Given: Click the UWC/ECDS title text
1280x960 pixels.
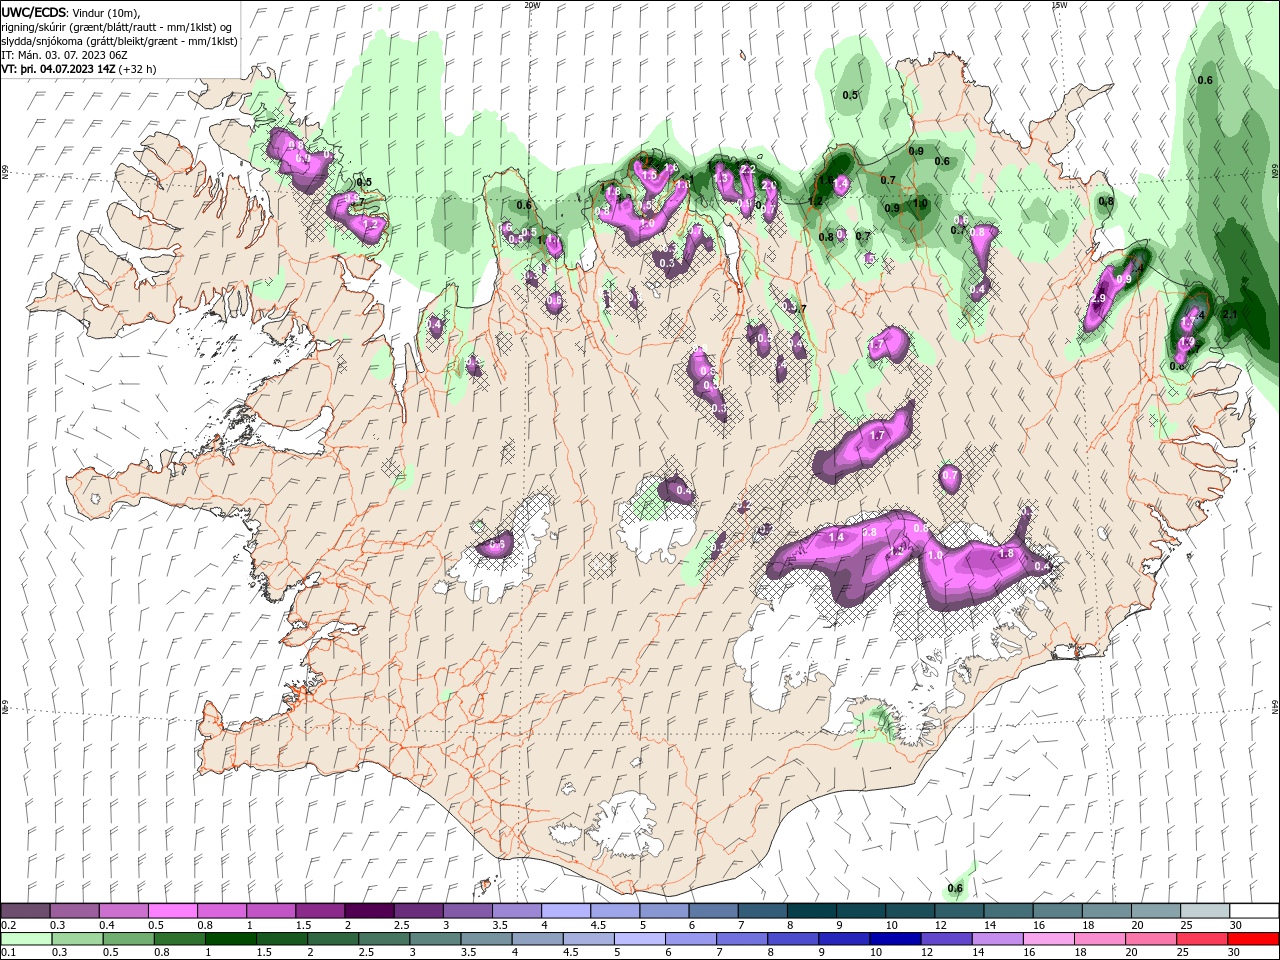Looking at the screenshot, I should (x=34, y=12).
